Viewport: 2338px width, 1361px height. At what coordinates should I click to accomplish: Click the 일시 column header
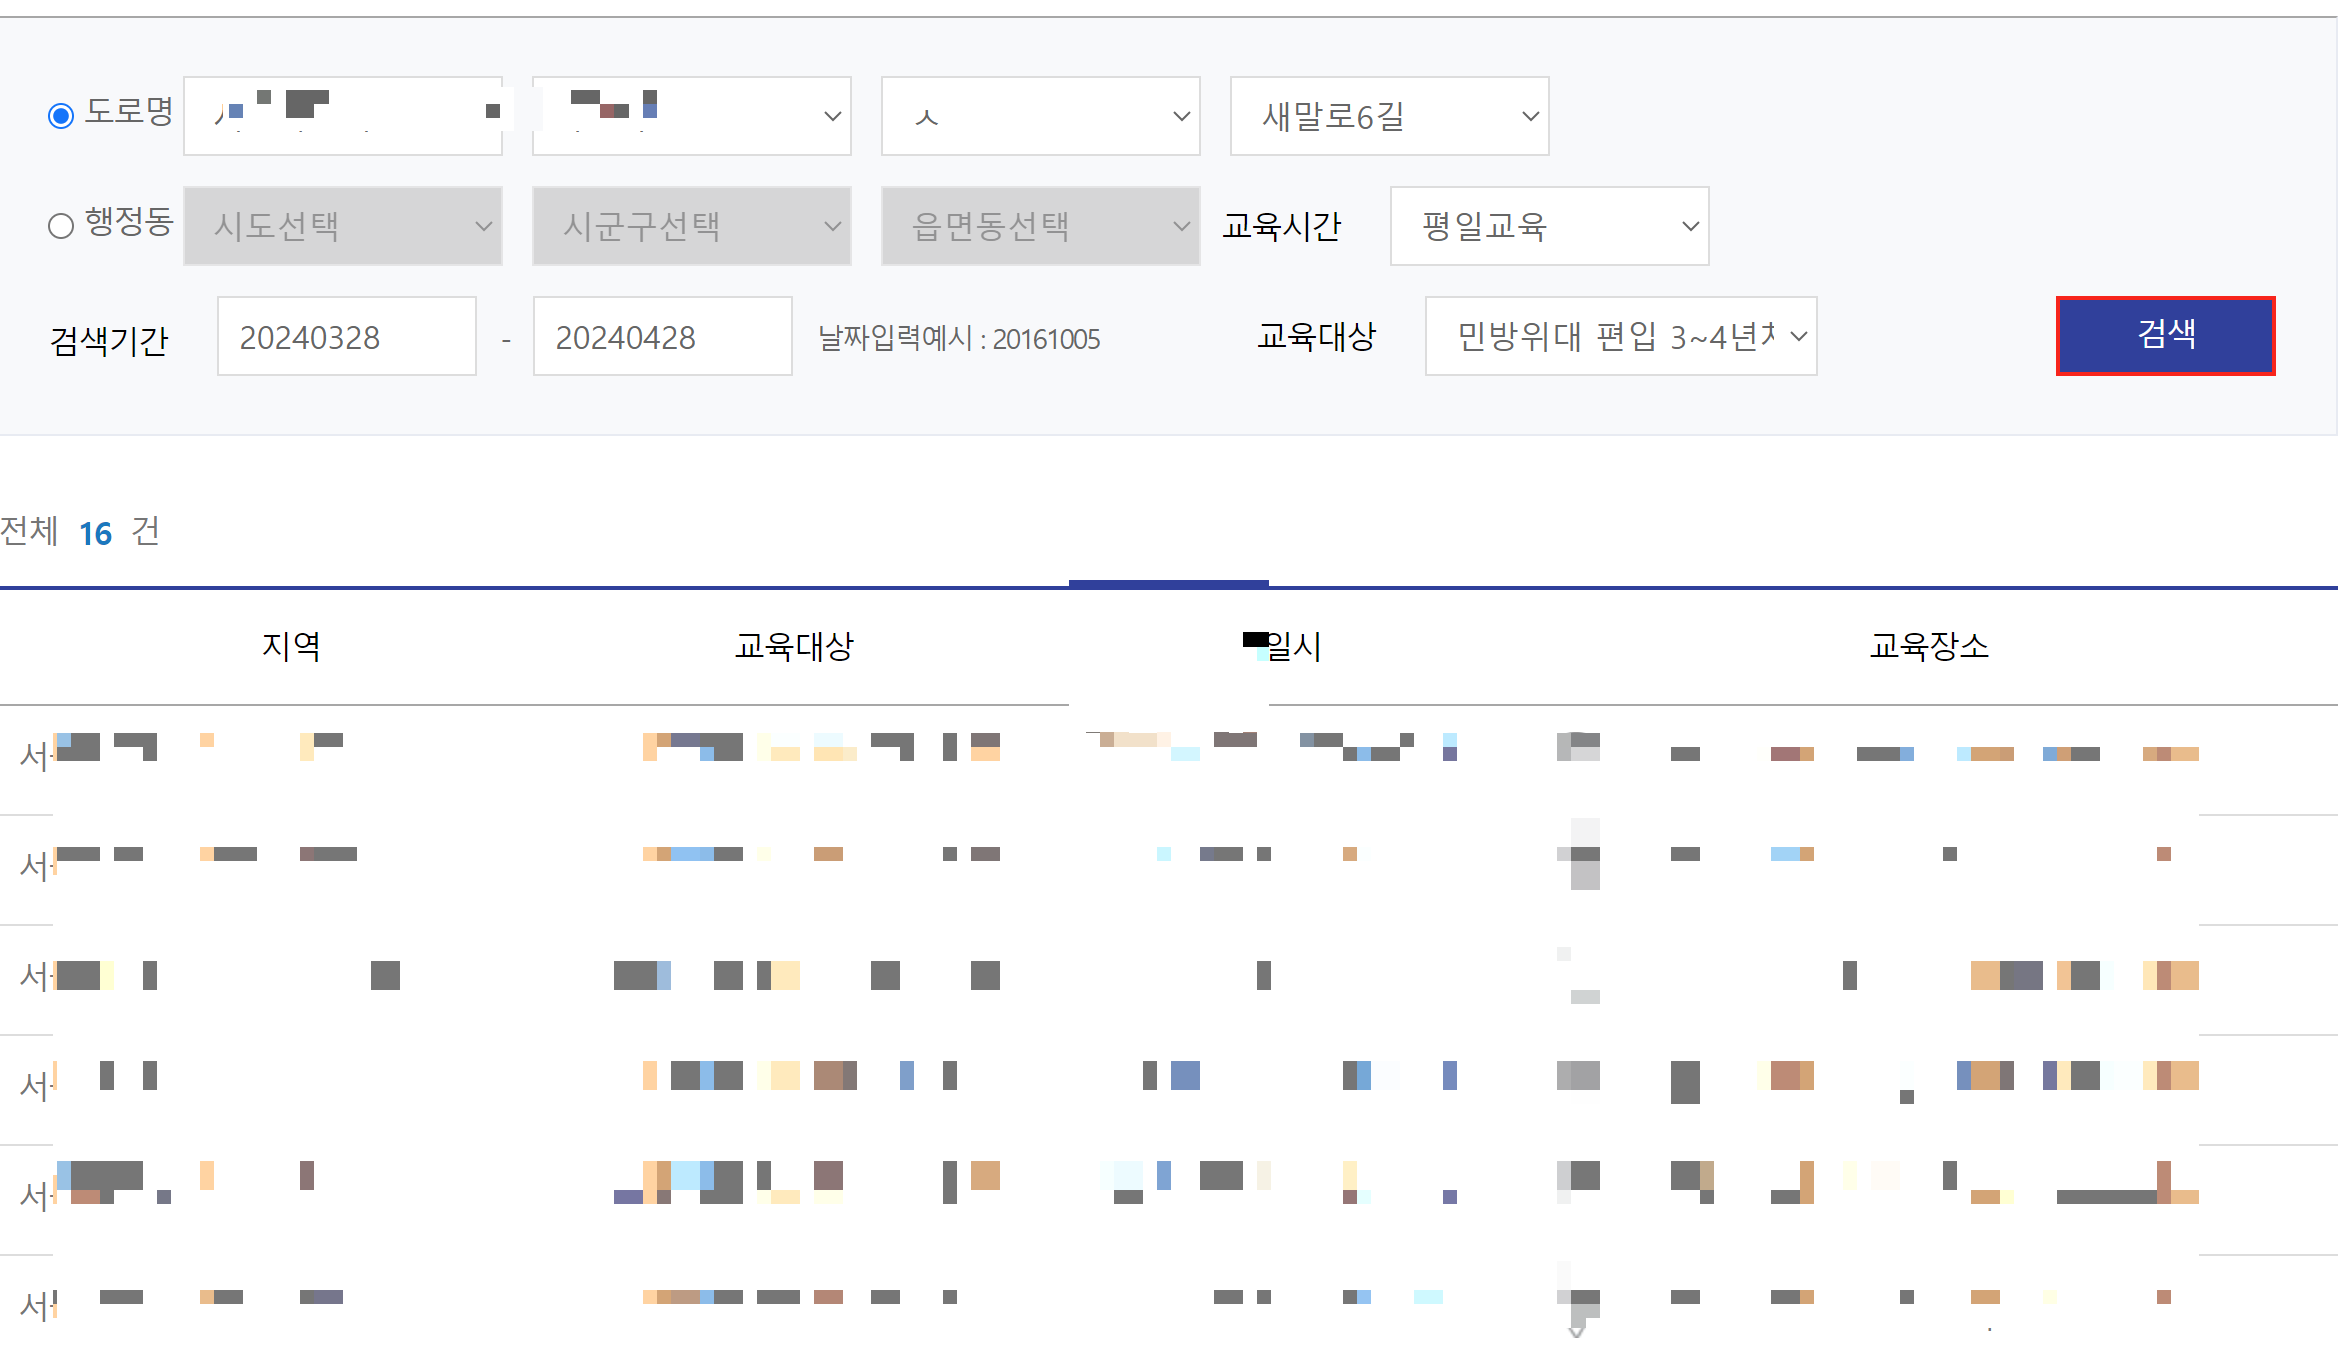click(1292, 646)
